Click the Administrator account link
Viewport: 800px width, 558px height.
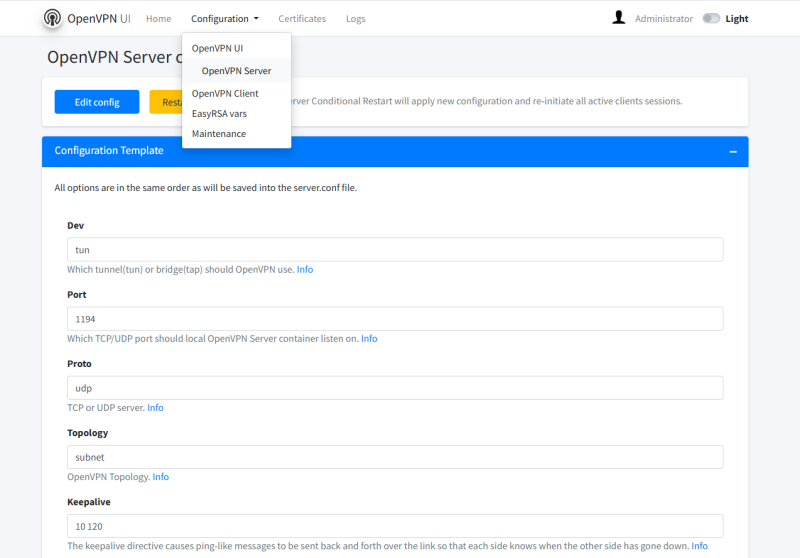coord(664,18)
